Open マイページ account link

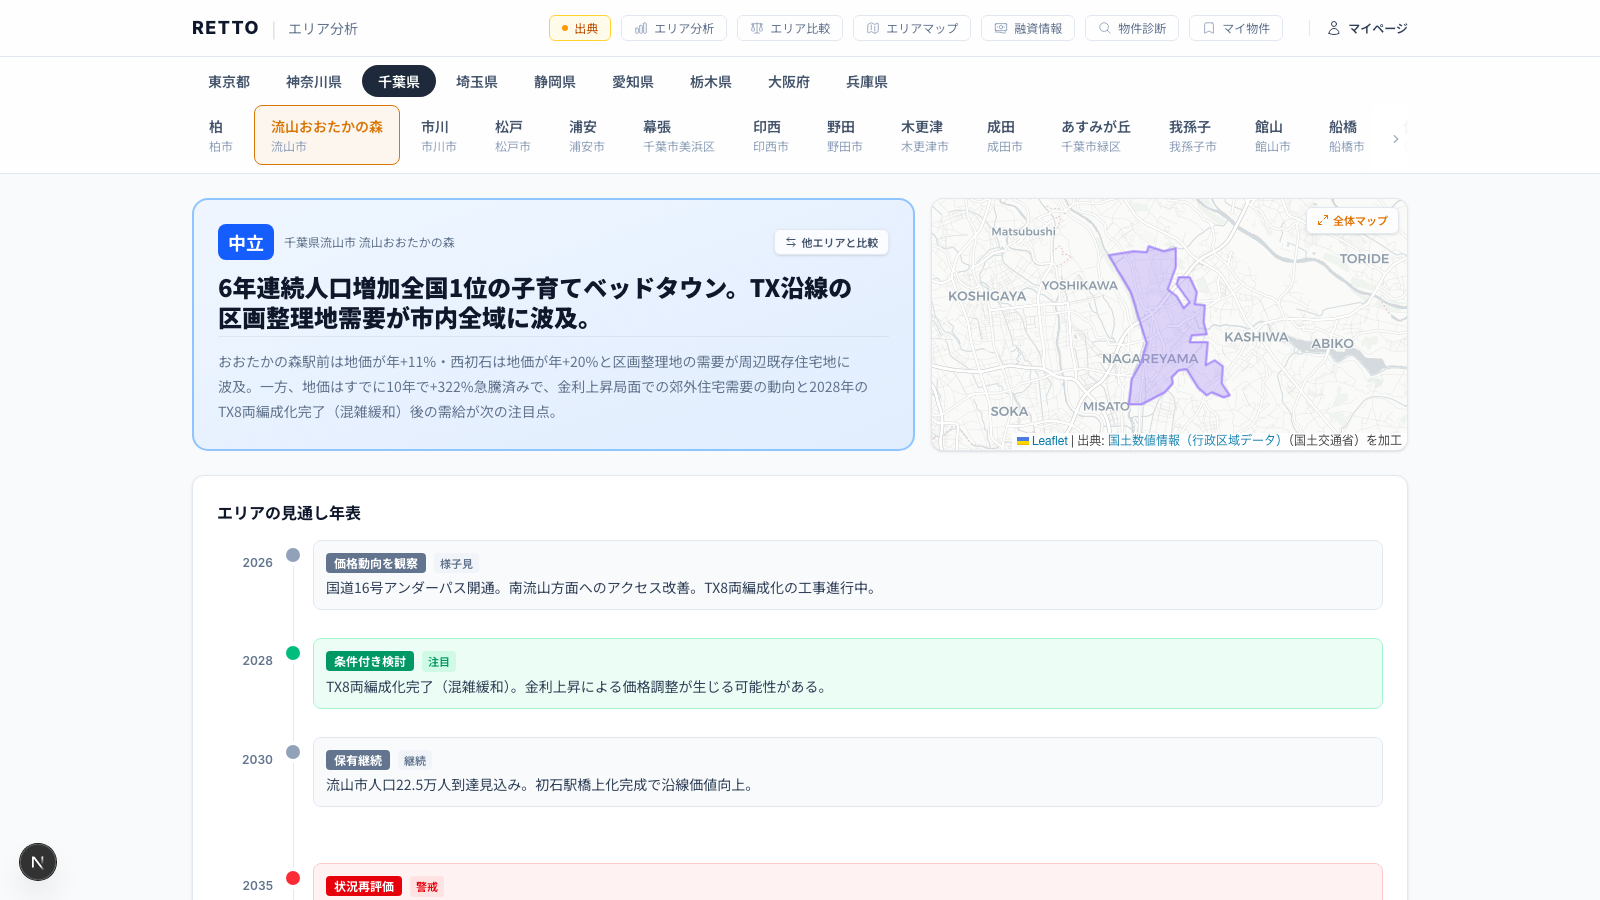coord(1367,28)
